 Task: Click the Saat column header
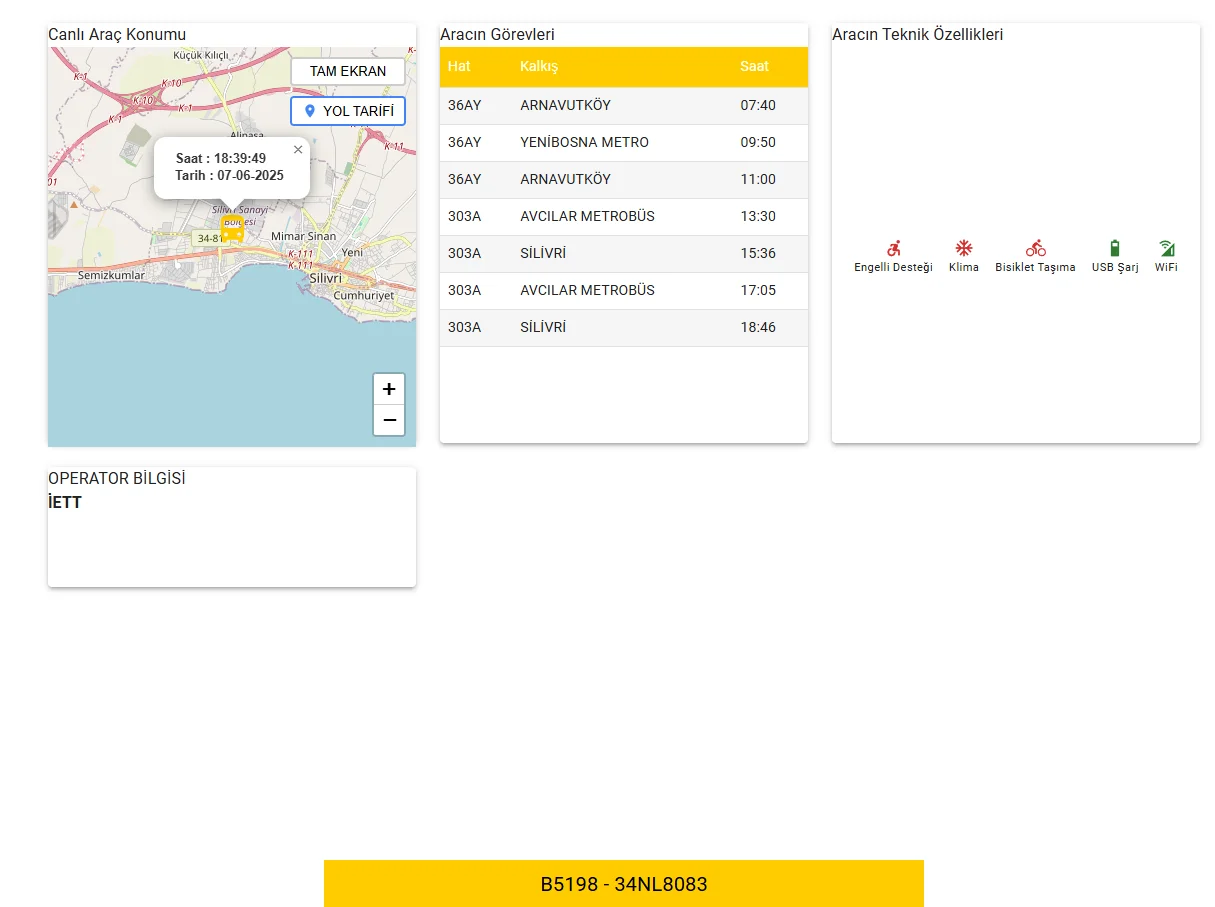click(755, 66)
